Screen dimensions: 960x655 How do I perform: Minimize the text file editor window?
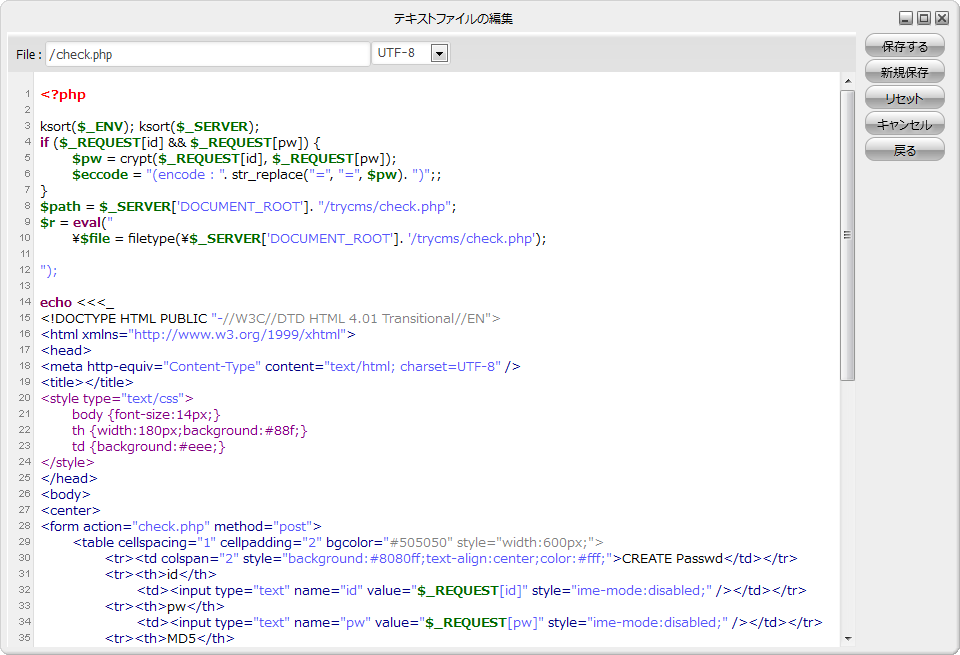click(906, 18)
